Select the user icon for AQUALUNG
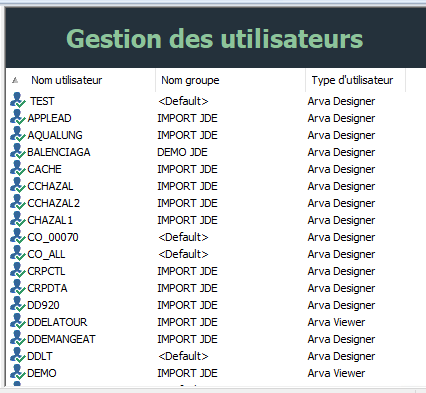Viewport: 426px width, 393px height. (18, 134)
